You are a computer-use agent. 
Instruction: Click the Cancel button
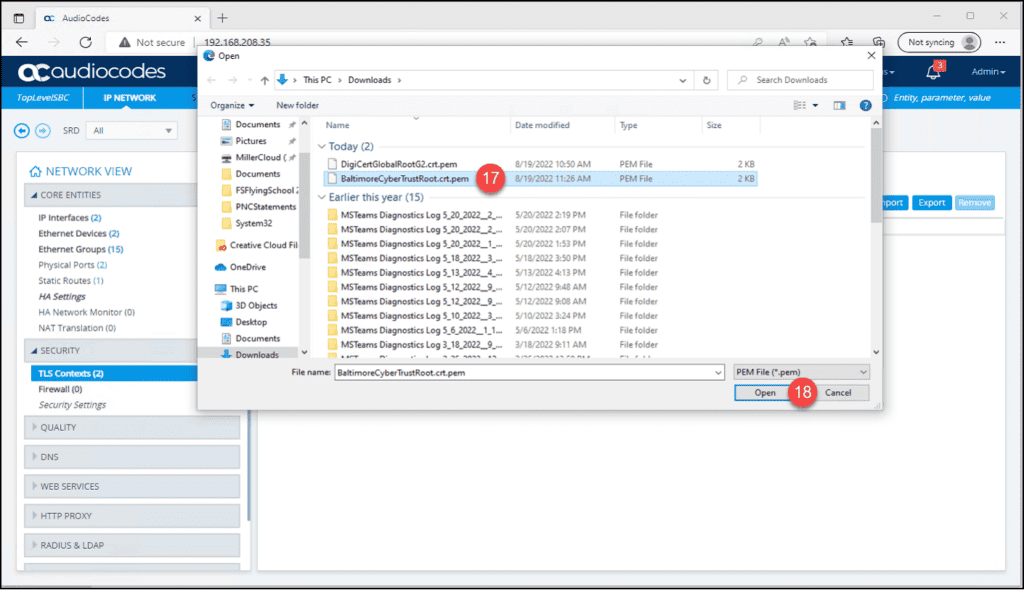838,393
